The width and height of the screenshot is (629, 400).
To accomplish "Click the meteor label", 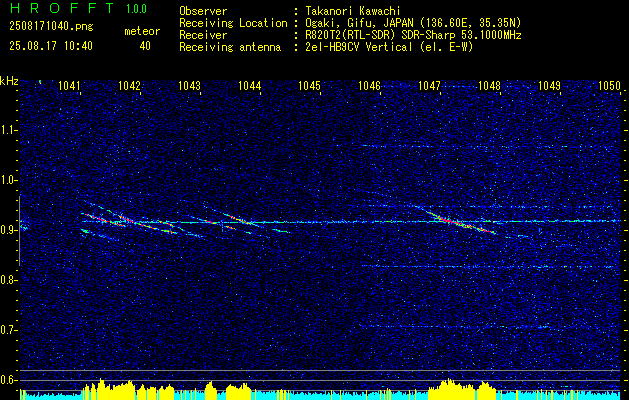I will point(142,31).
